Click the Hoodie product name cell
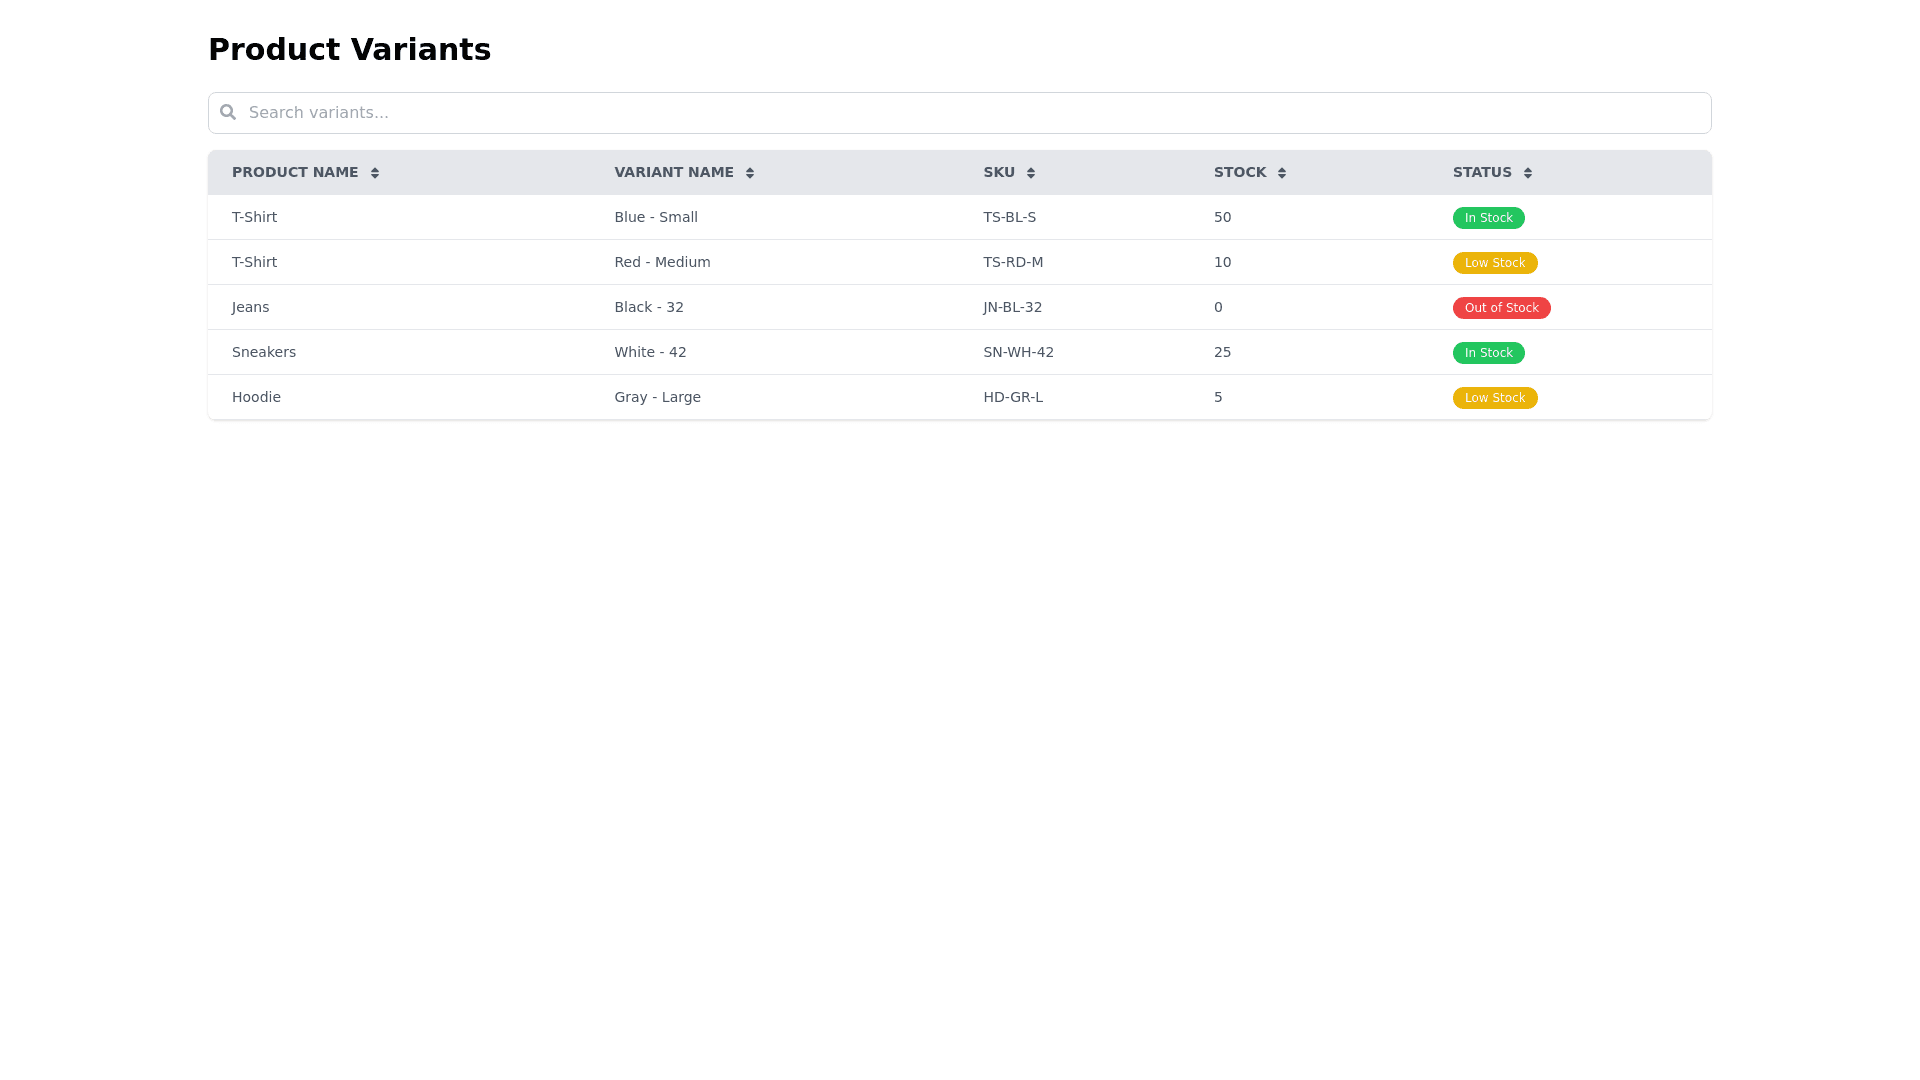This screenshot has height=1080, width=1920. [256, 397]
